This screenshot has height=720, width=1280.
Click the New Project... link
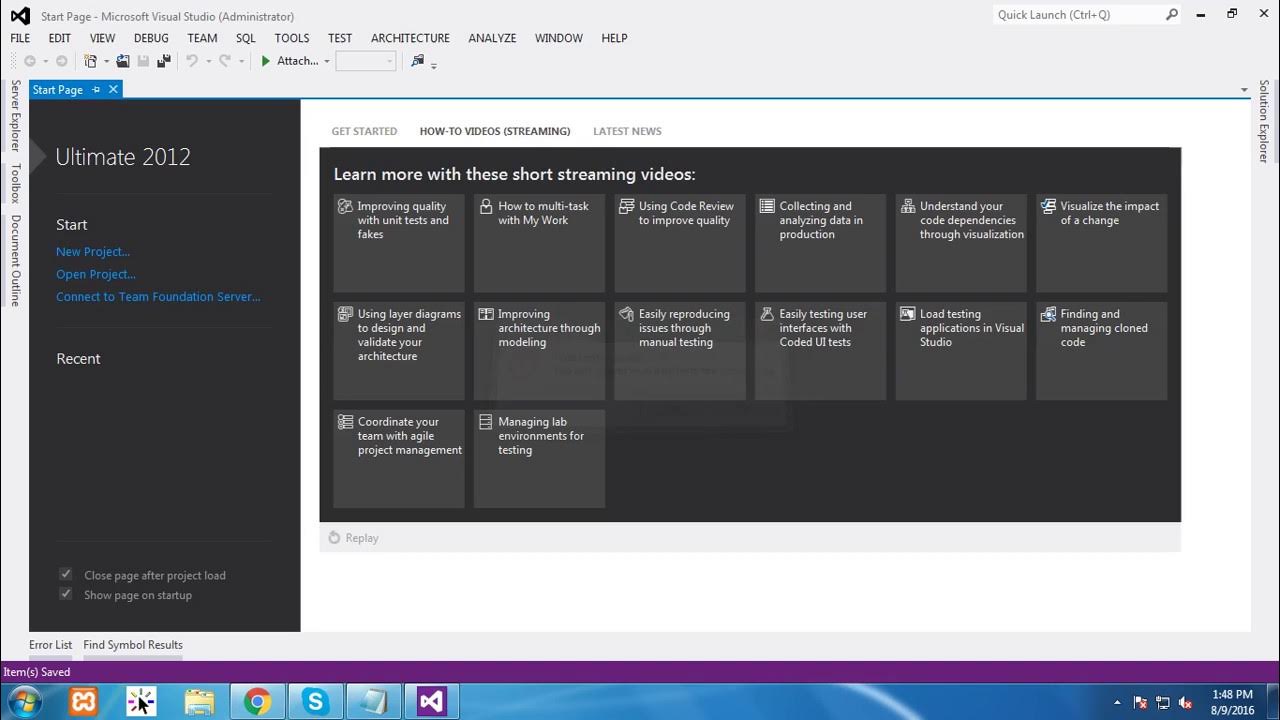click(x=93, y=252)
